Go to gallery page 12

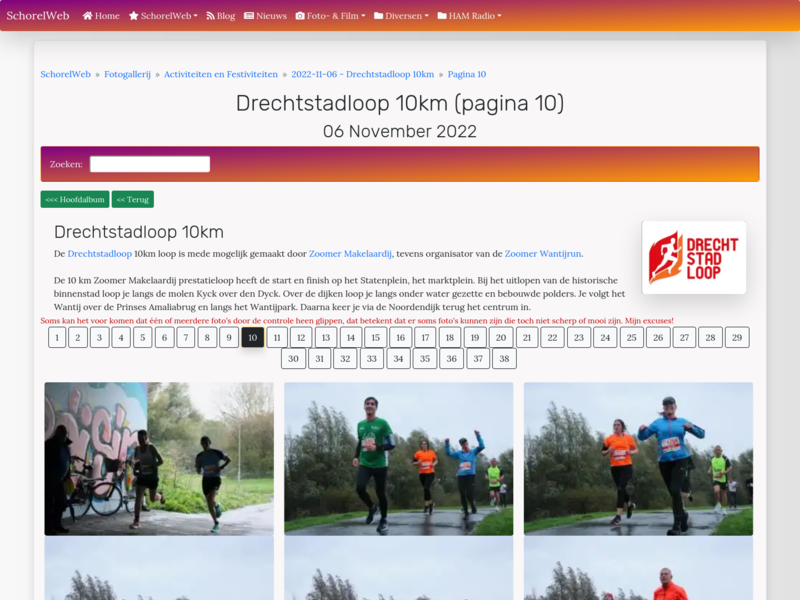point(301,337)
